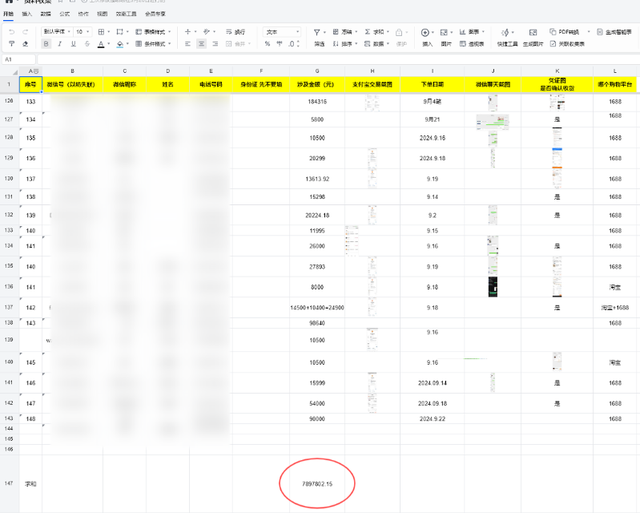Select row header 147
The width and height of the screenshot is (640, 513).
point(9,483)
